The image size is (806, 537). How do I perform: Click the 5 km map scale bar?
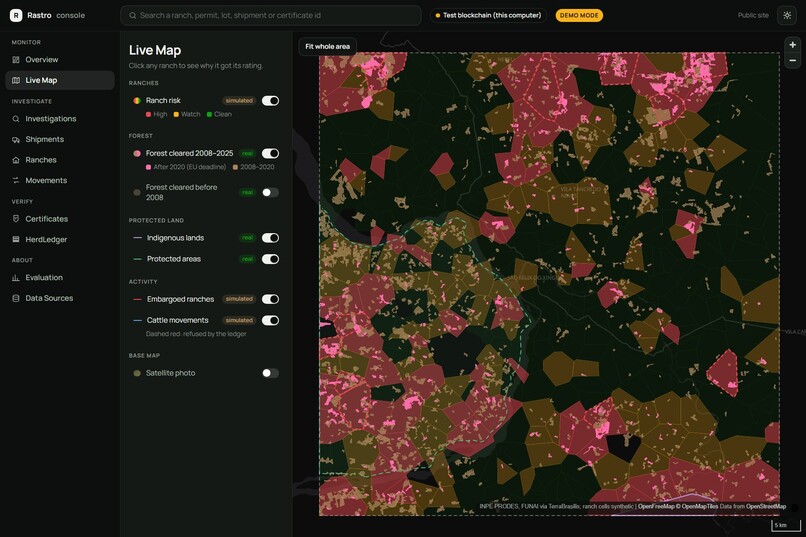click(786, 525)
